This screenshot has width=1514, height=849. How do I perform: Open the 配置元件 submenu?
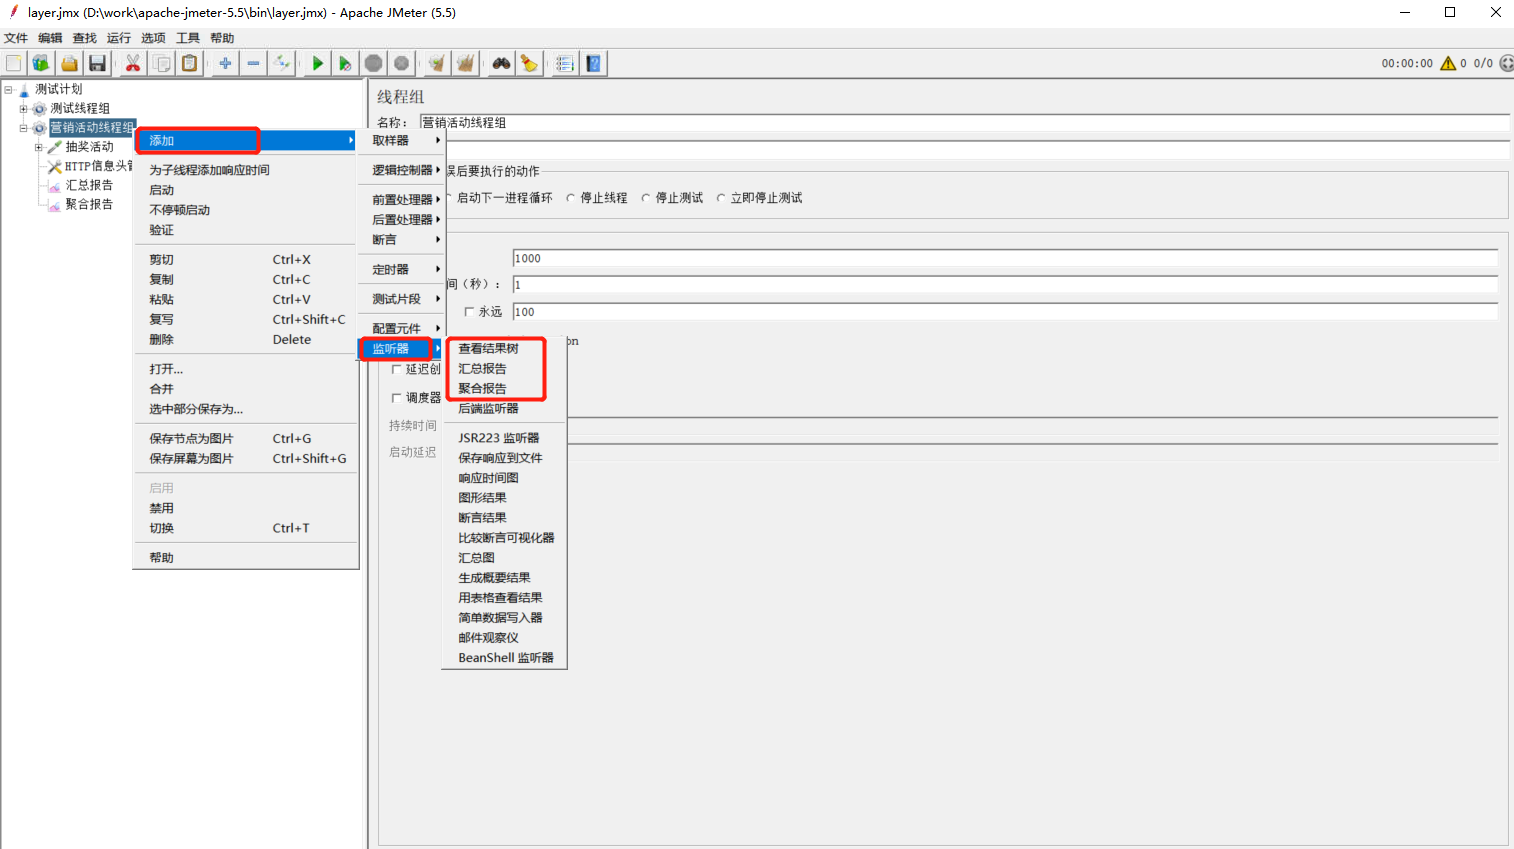point(402,329)
